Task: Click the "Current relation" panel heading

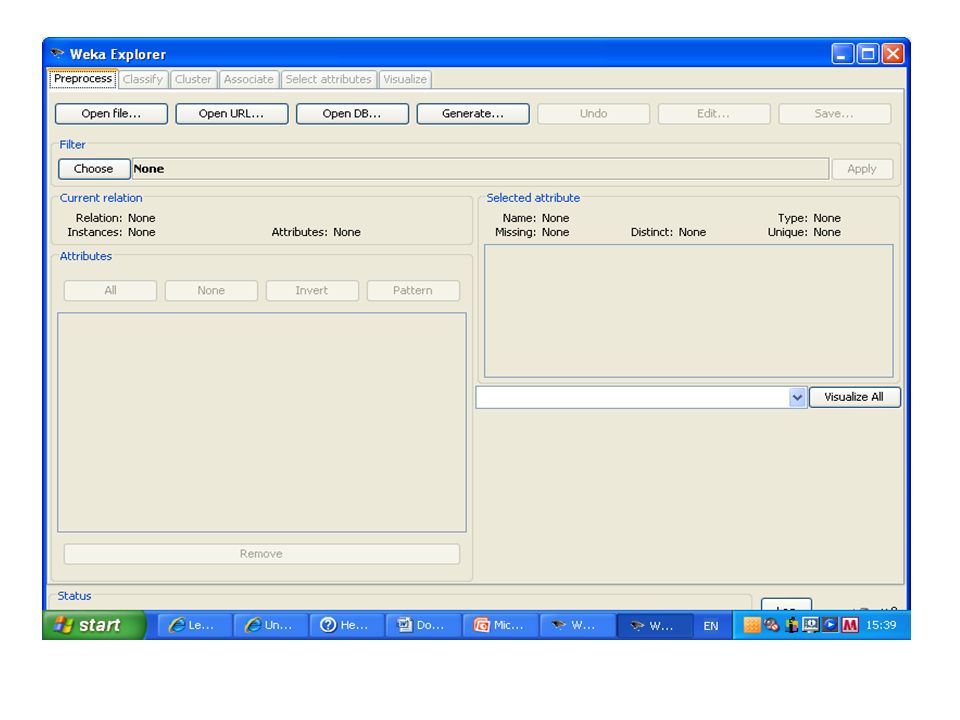Action: tap(101, 198)
